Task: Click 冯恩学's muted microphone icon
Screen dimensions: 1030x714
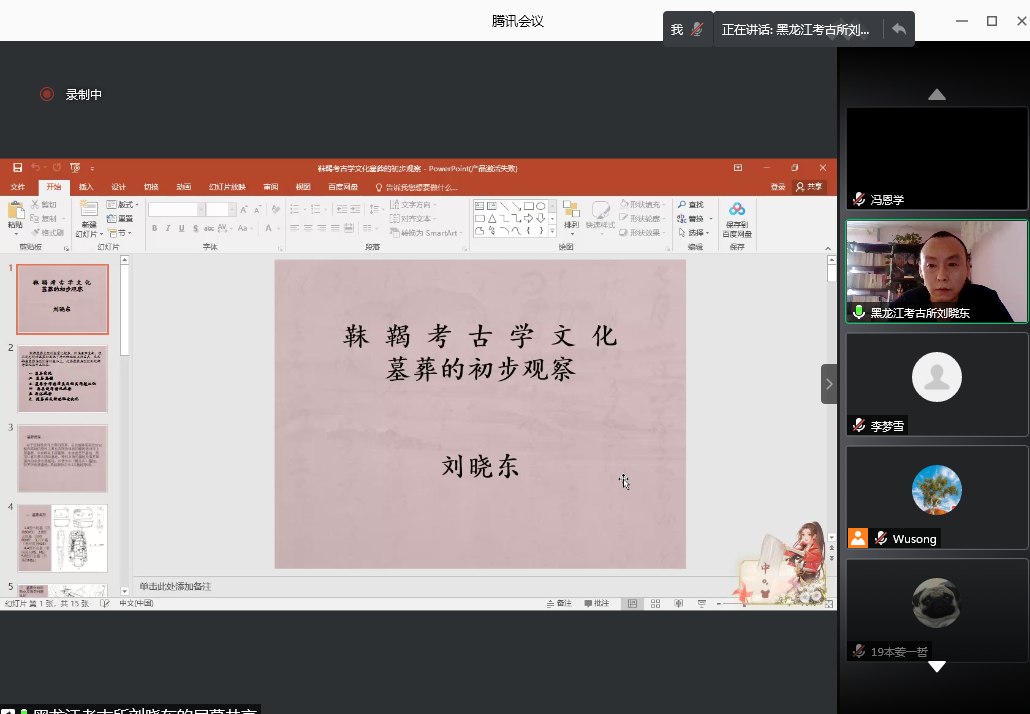Action: pyautogui.click(x=858, y=200)
